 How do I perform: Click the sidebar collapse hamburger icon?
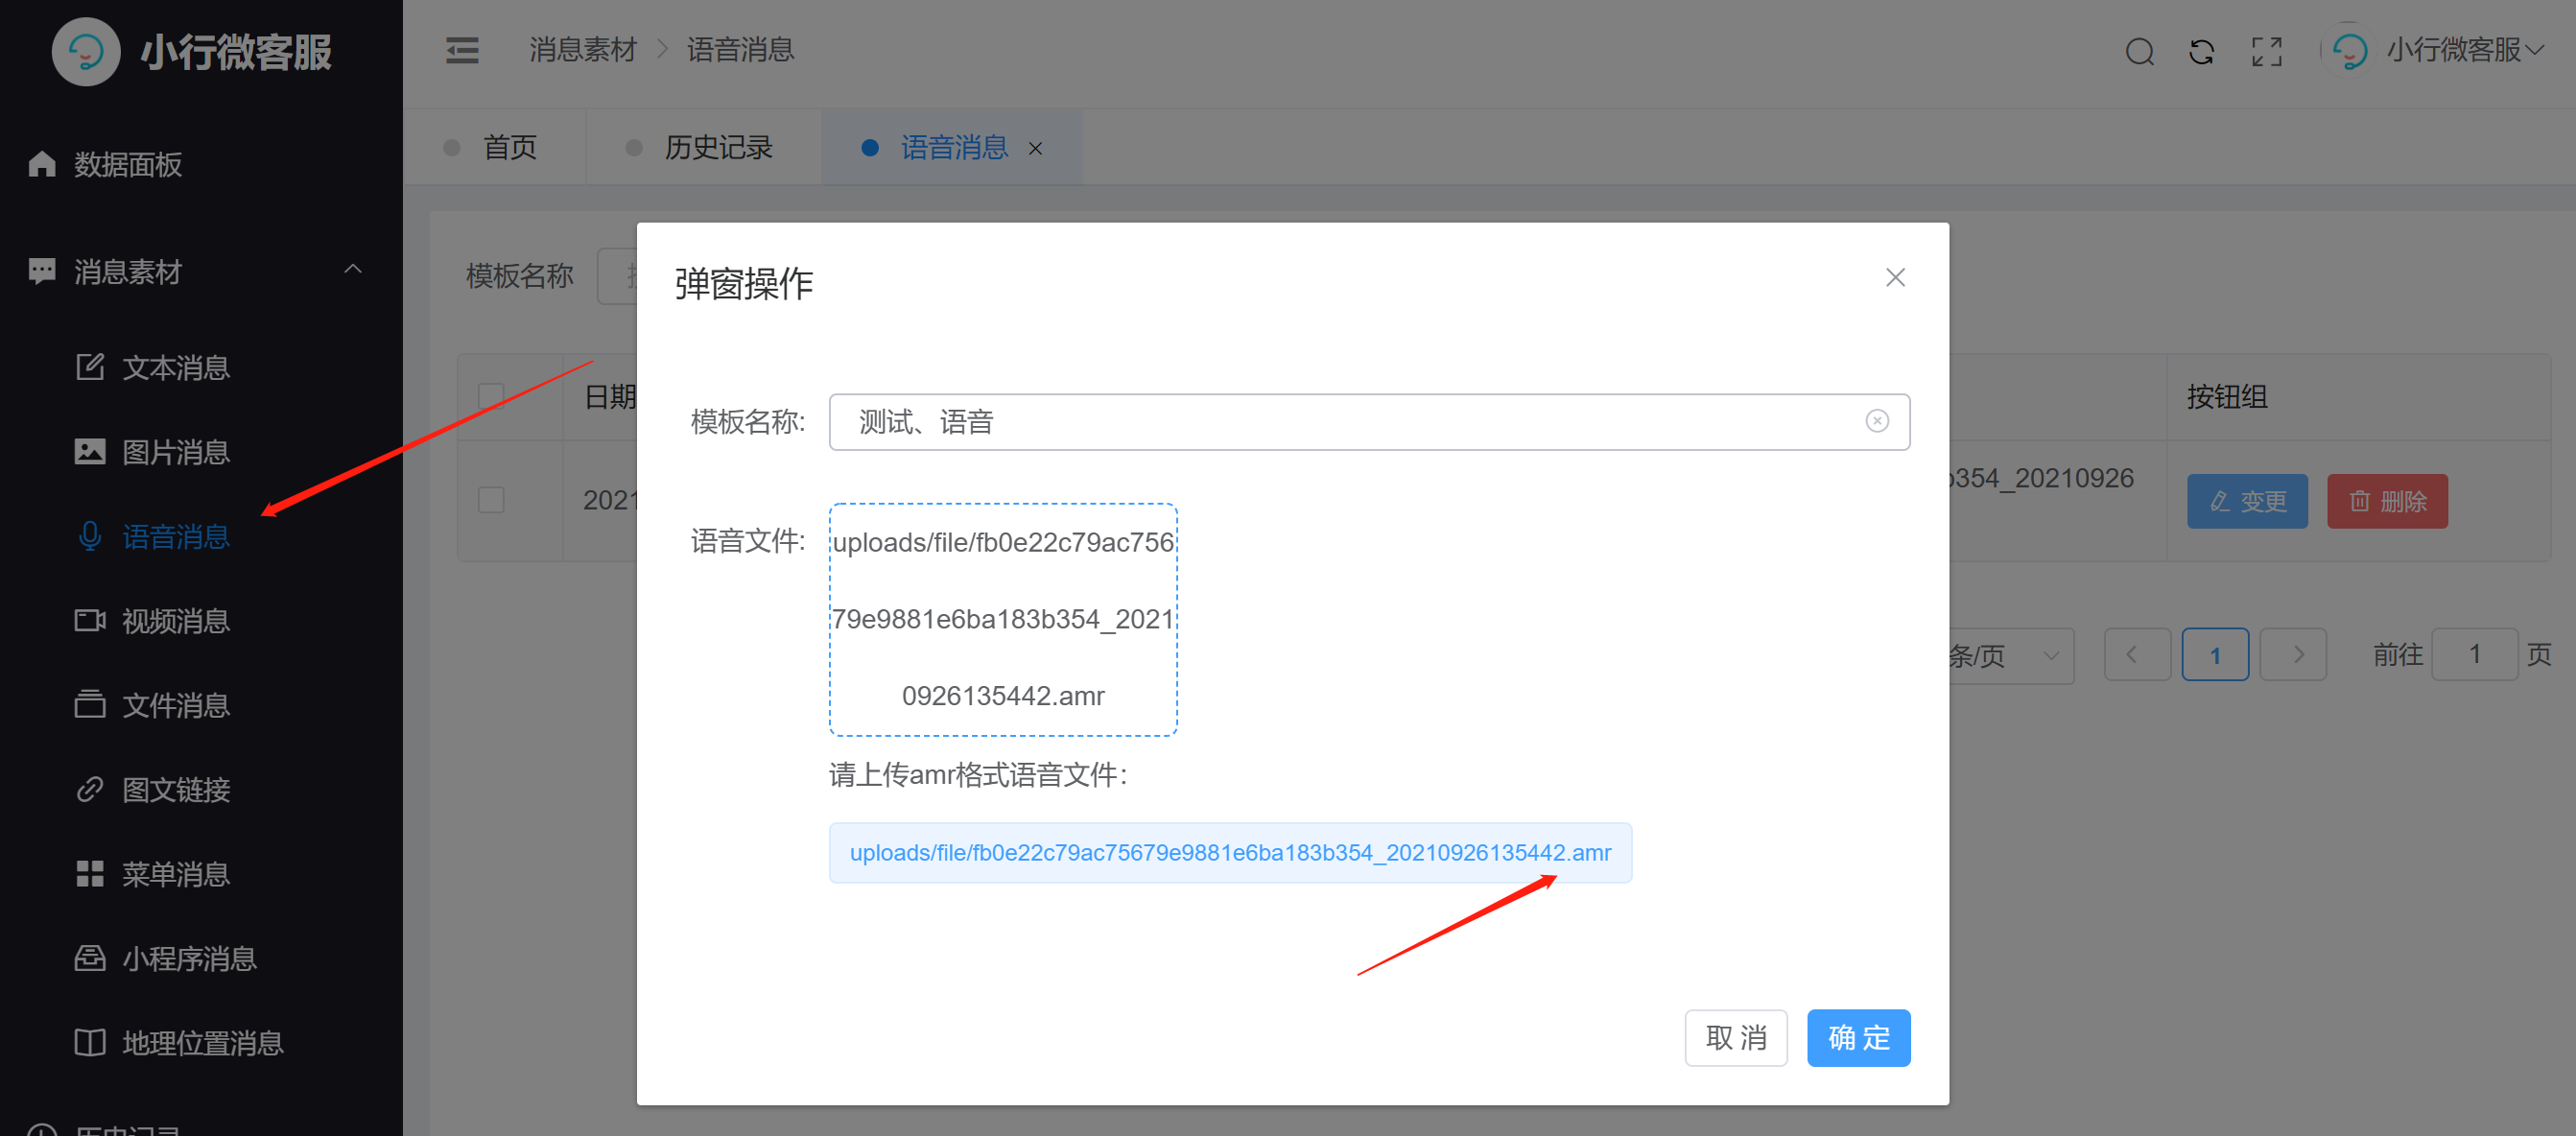coord(461,50)
